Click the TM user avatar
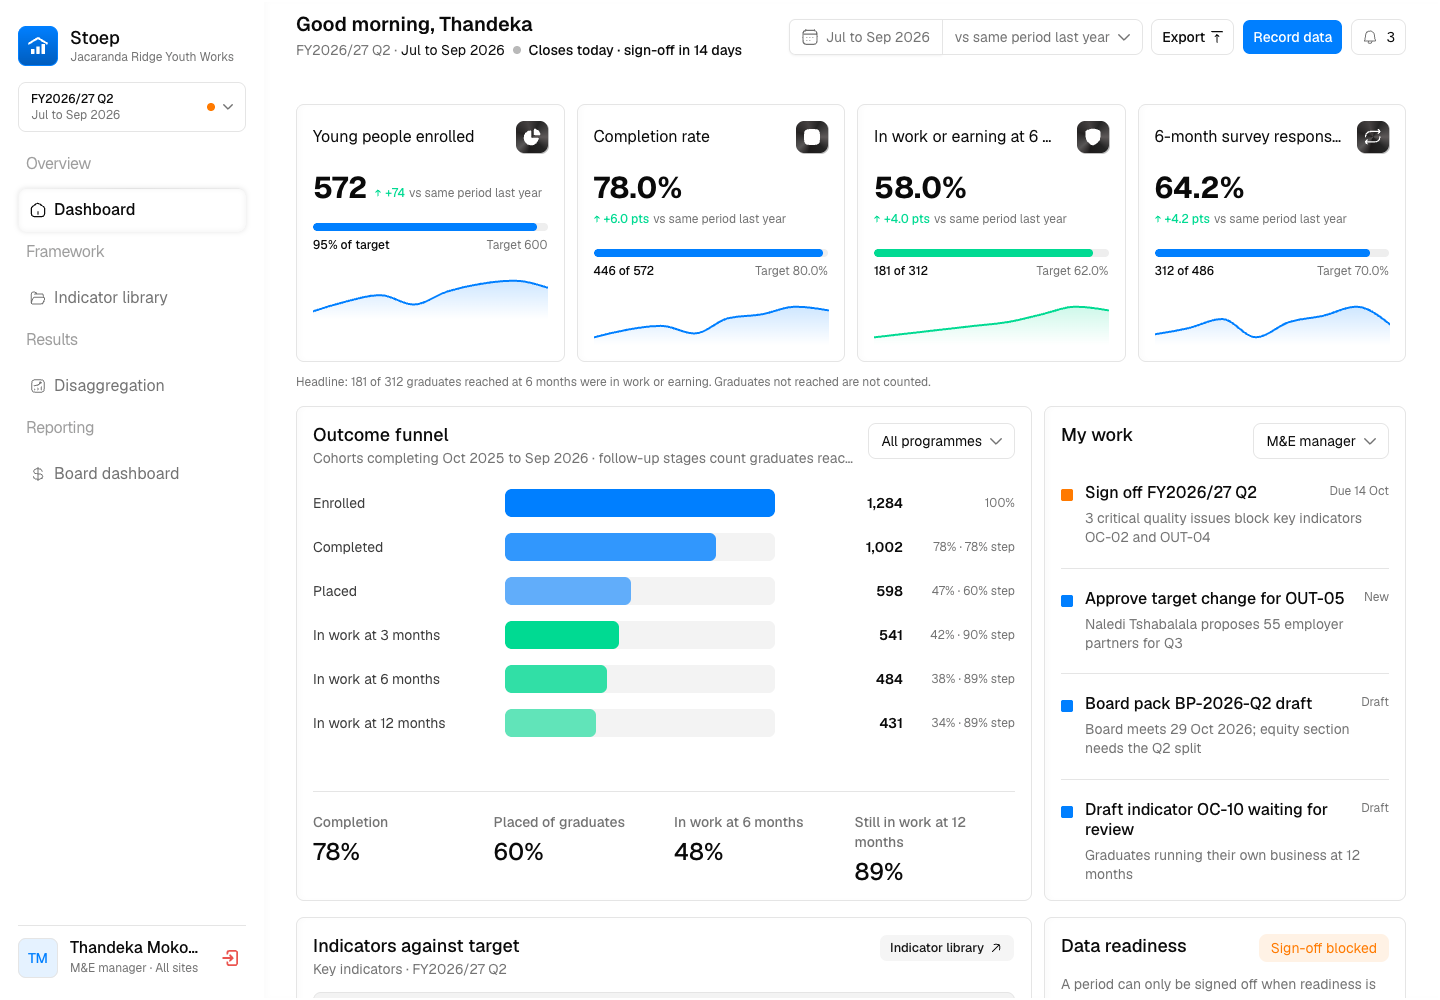Screen dimensions: 1440x1000 [38, 958]
